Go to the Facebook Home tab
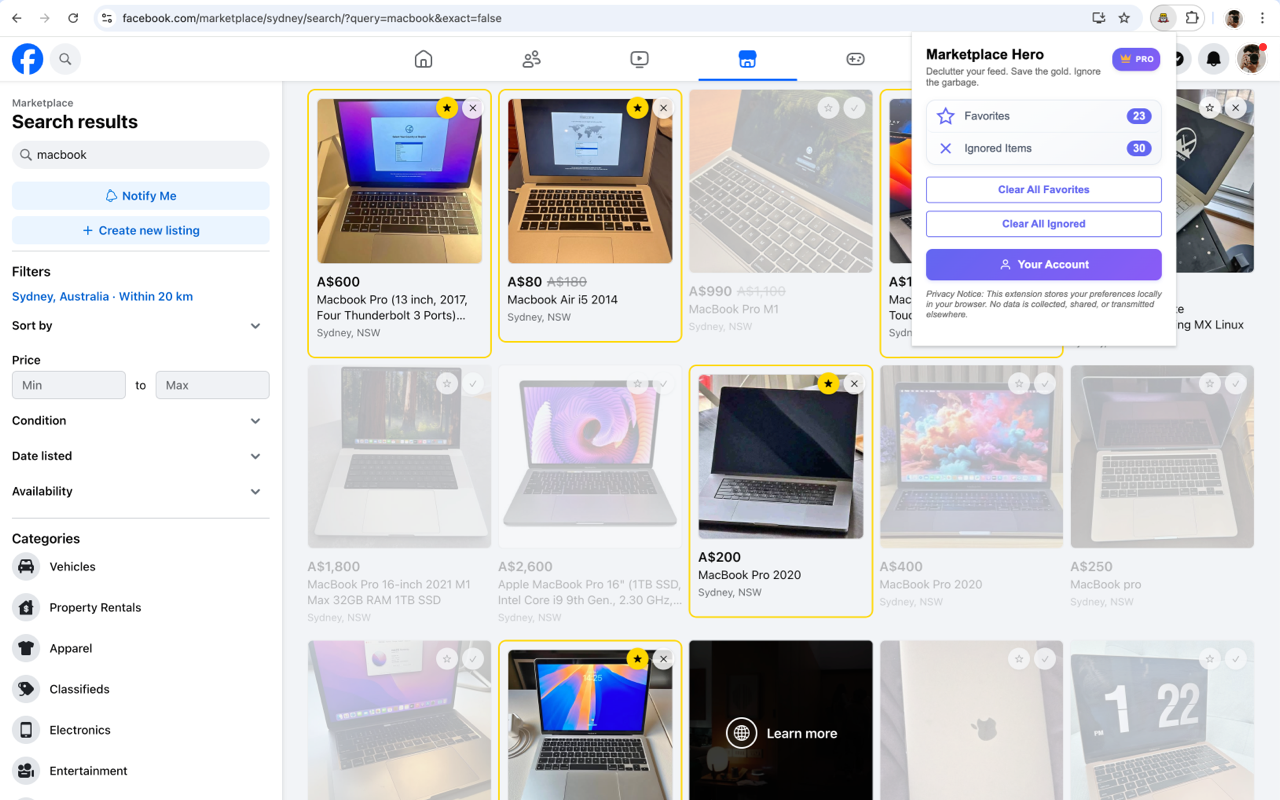This screenshot has width=1280, height=800. 423,59
